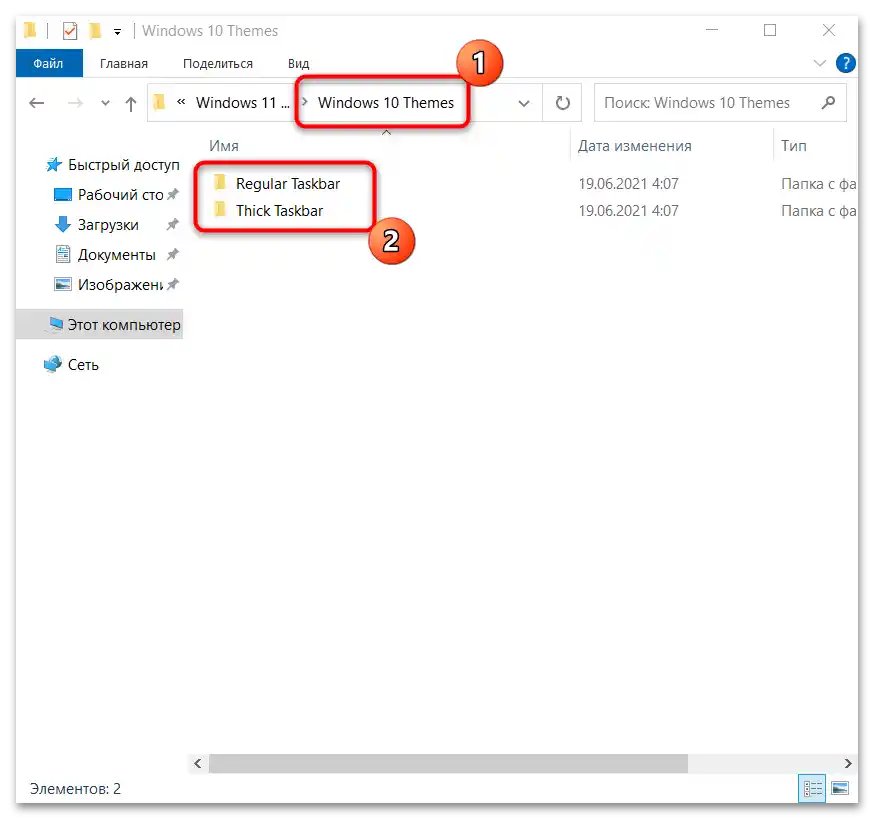874x819 pixels.
Task: Switch to the details view layout
Action: pyautogui.click(x=812, y=788)
